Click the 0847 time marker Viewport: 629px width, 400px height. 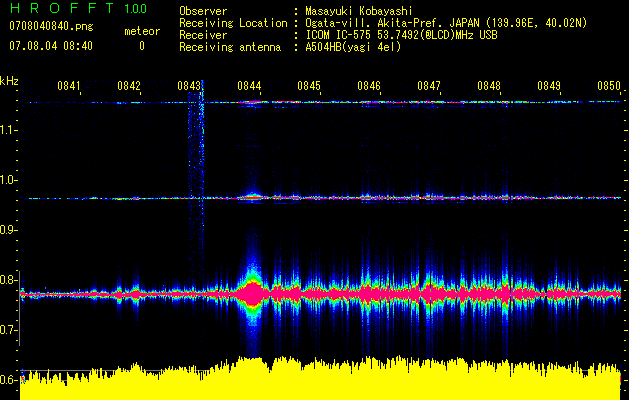429,87
